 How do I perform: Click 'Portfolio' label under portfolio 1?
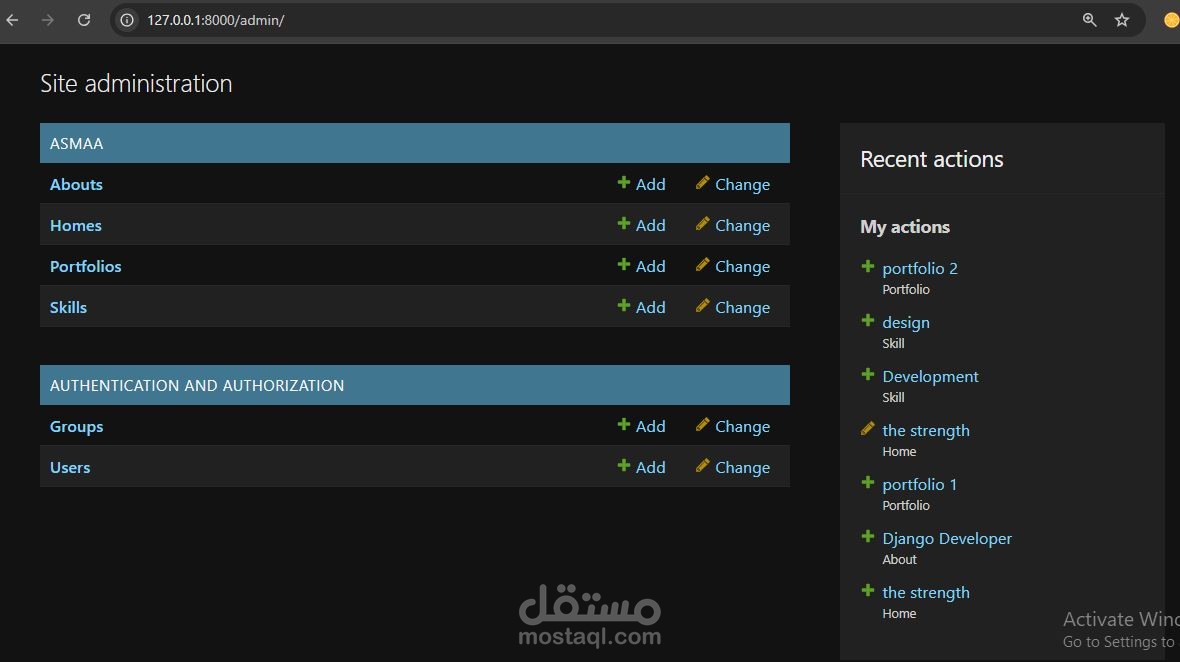(x=906, y=506)
